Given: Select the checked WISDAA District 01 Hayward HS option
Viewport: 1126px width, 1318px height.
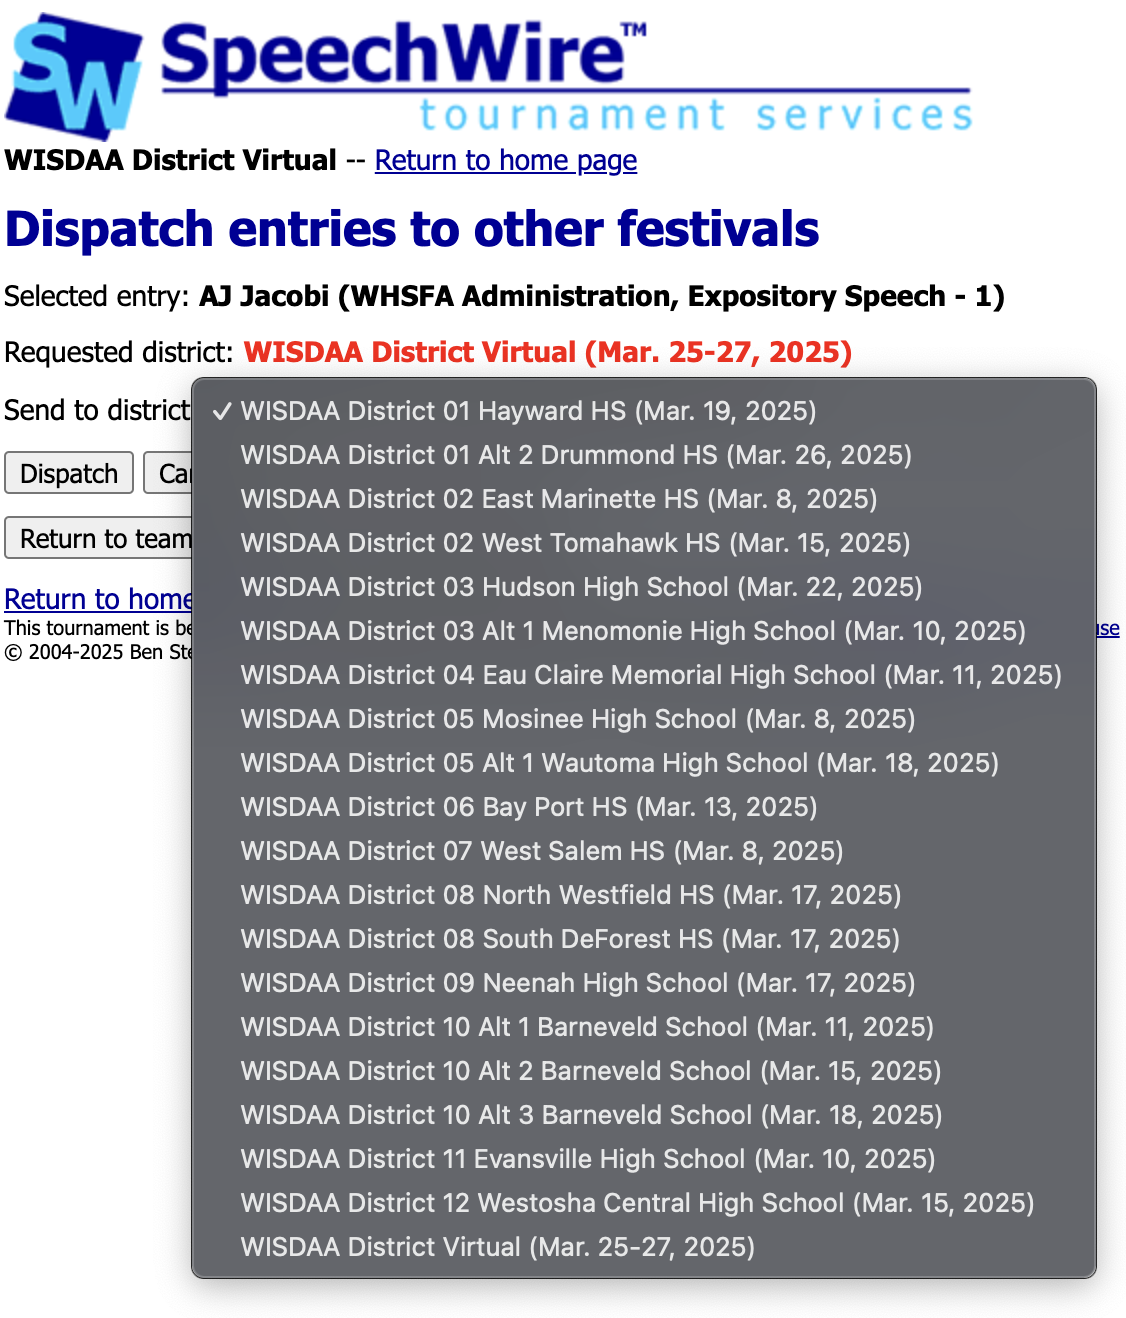Looking at the screenshot, I should (530, 411).
